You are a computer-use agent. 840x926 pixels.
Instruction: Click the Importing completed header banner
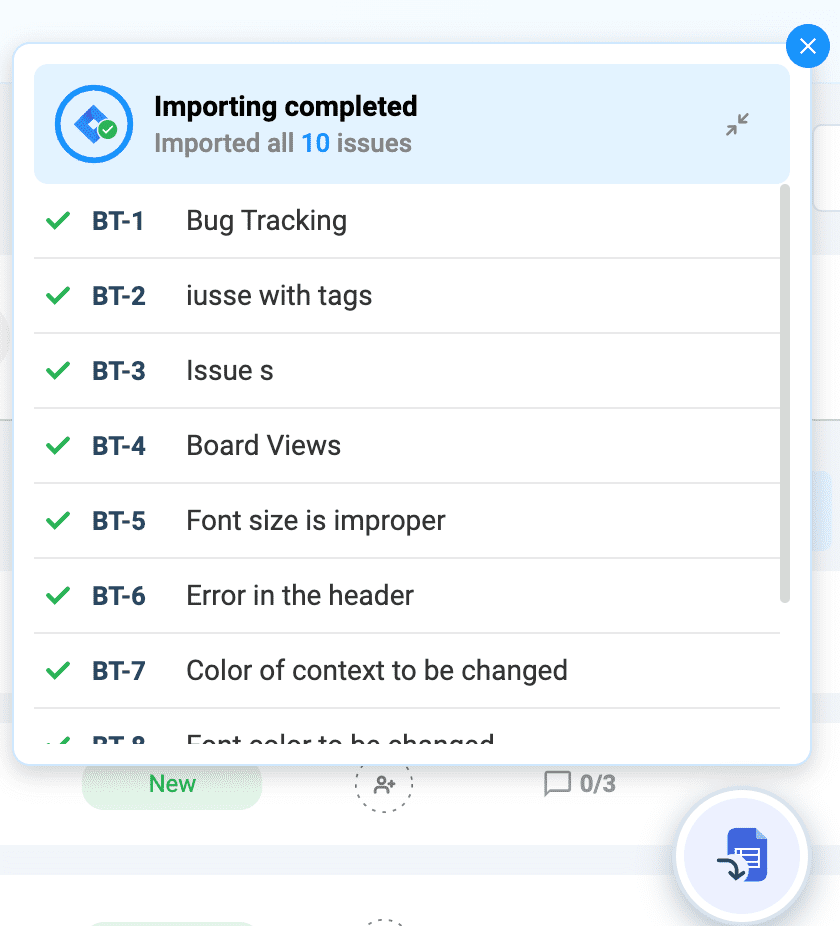(412, 124)
